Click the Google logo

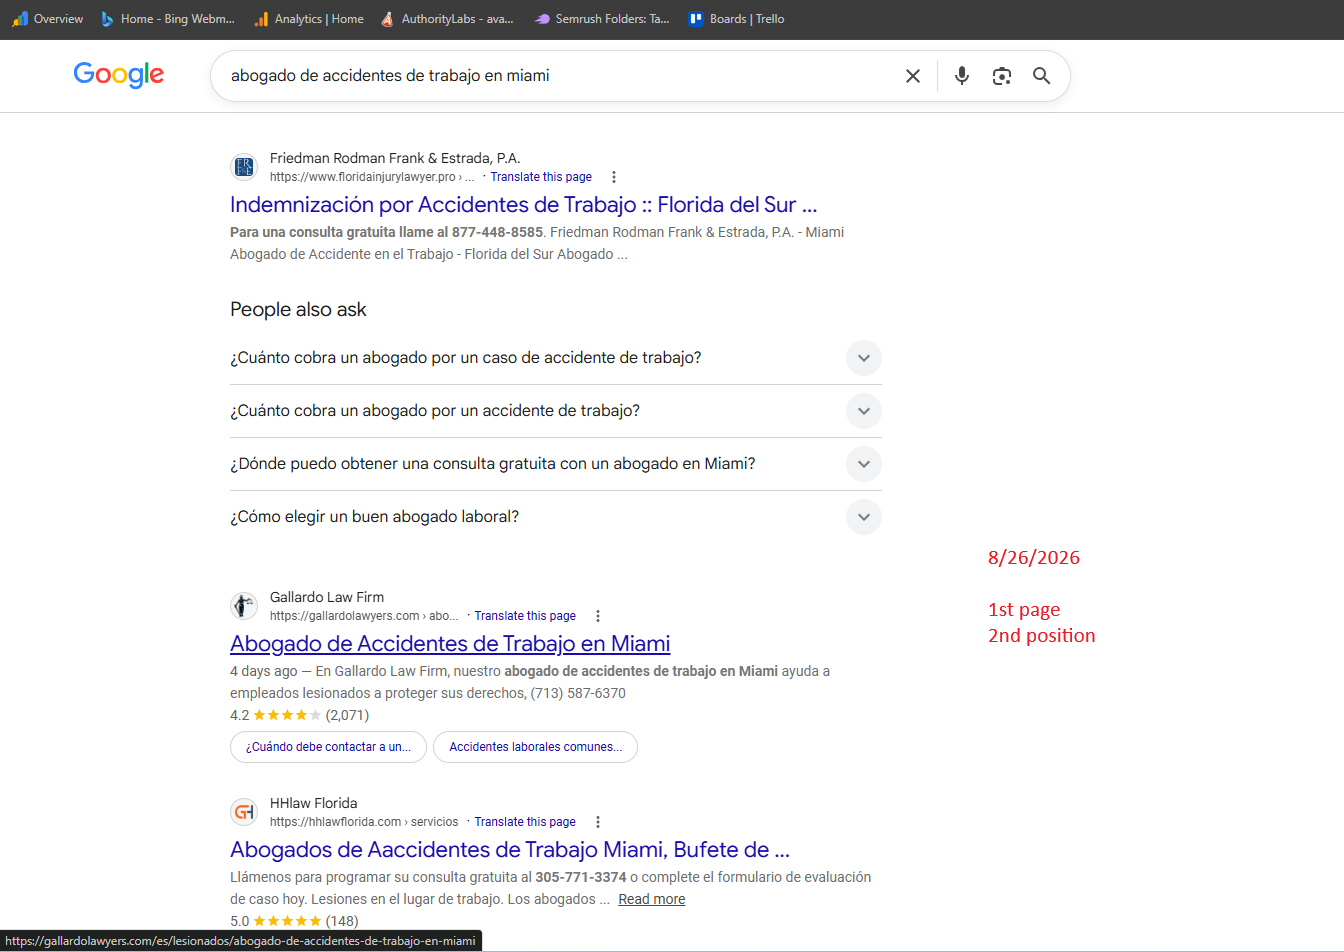pos(118,75)
